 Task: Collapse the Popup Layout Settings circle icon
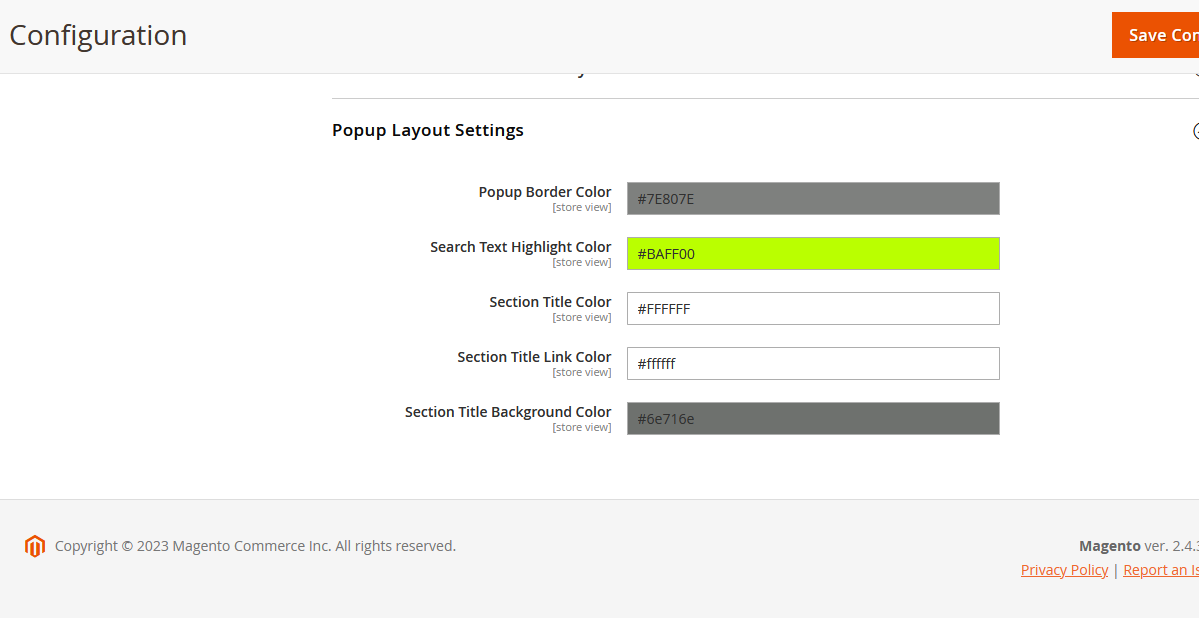[1195, 131]
